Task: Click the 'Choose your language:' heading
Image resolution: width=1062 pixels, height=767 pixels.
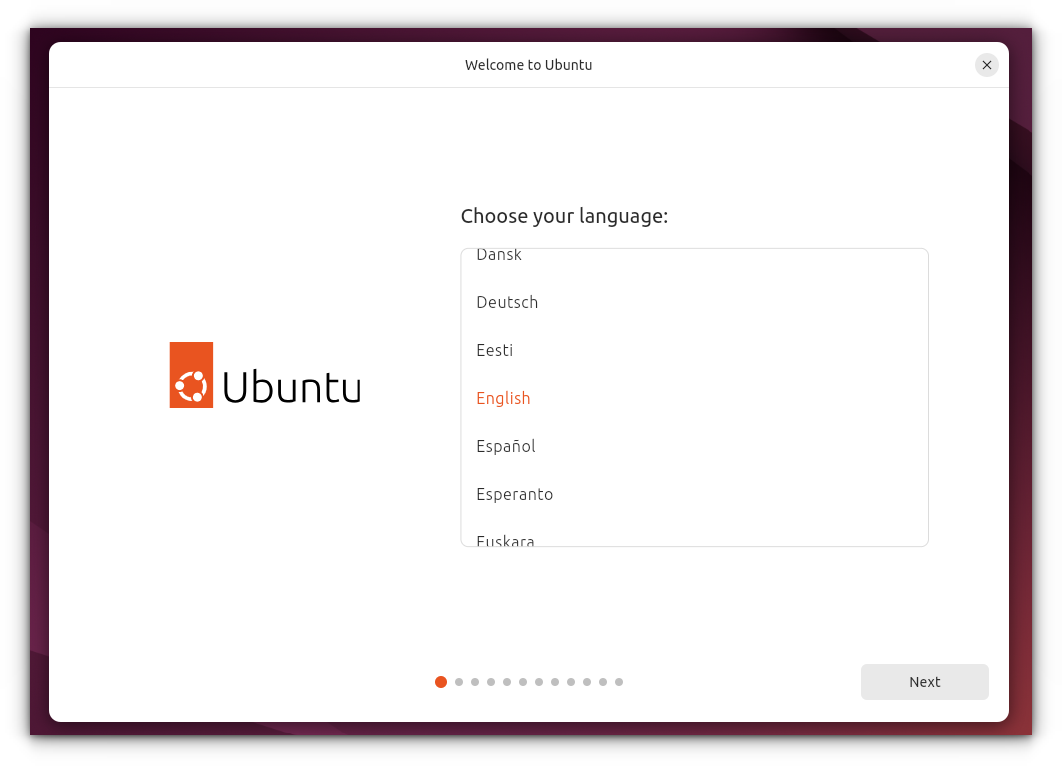Action: [565, 216]
